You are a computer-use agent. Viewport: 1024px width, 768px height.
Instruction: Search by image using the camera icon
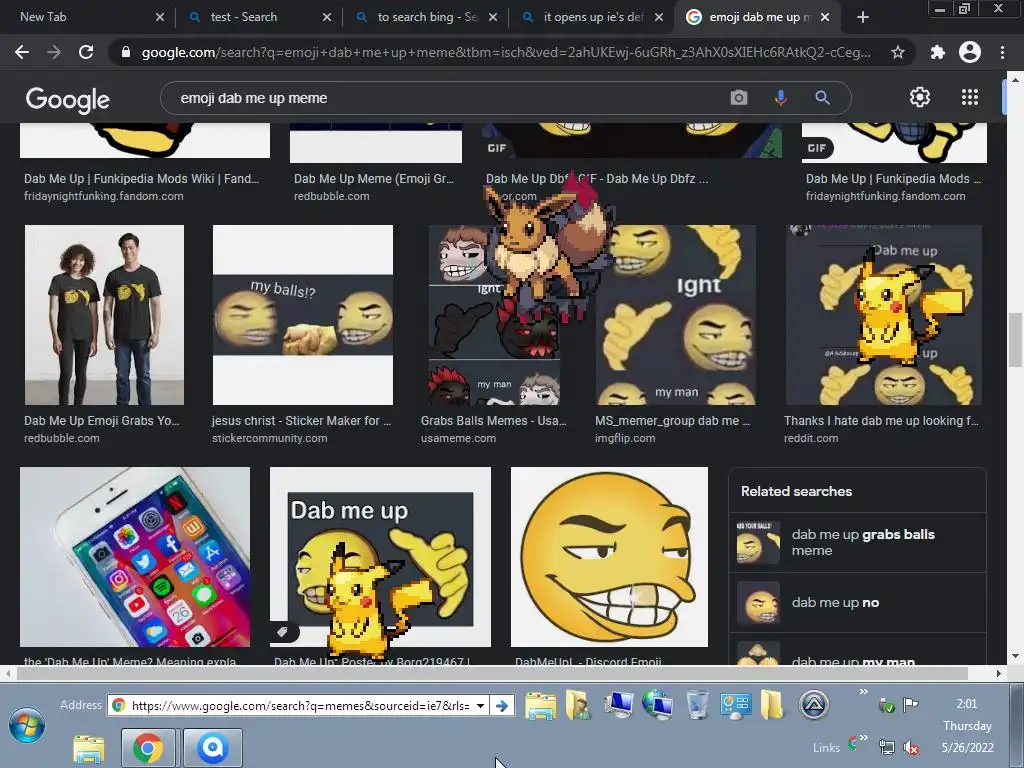pyautogui.click(x=739, y=98)
